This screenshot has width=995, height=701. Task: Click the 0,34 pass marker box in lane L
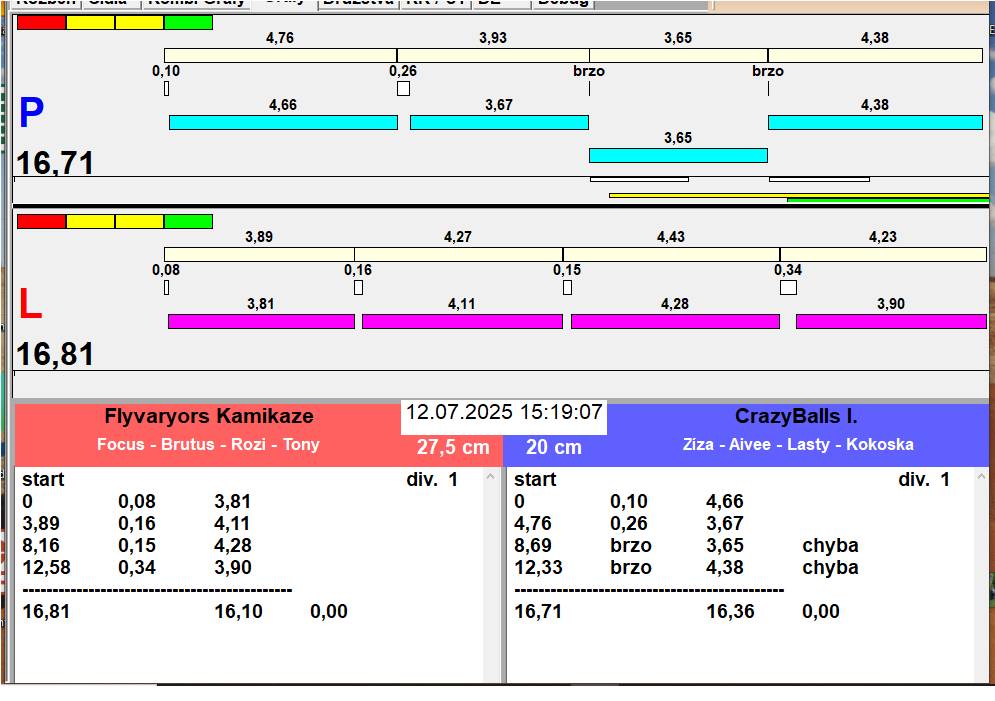(788, 287)
